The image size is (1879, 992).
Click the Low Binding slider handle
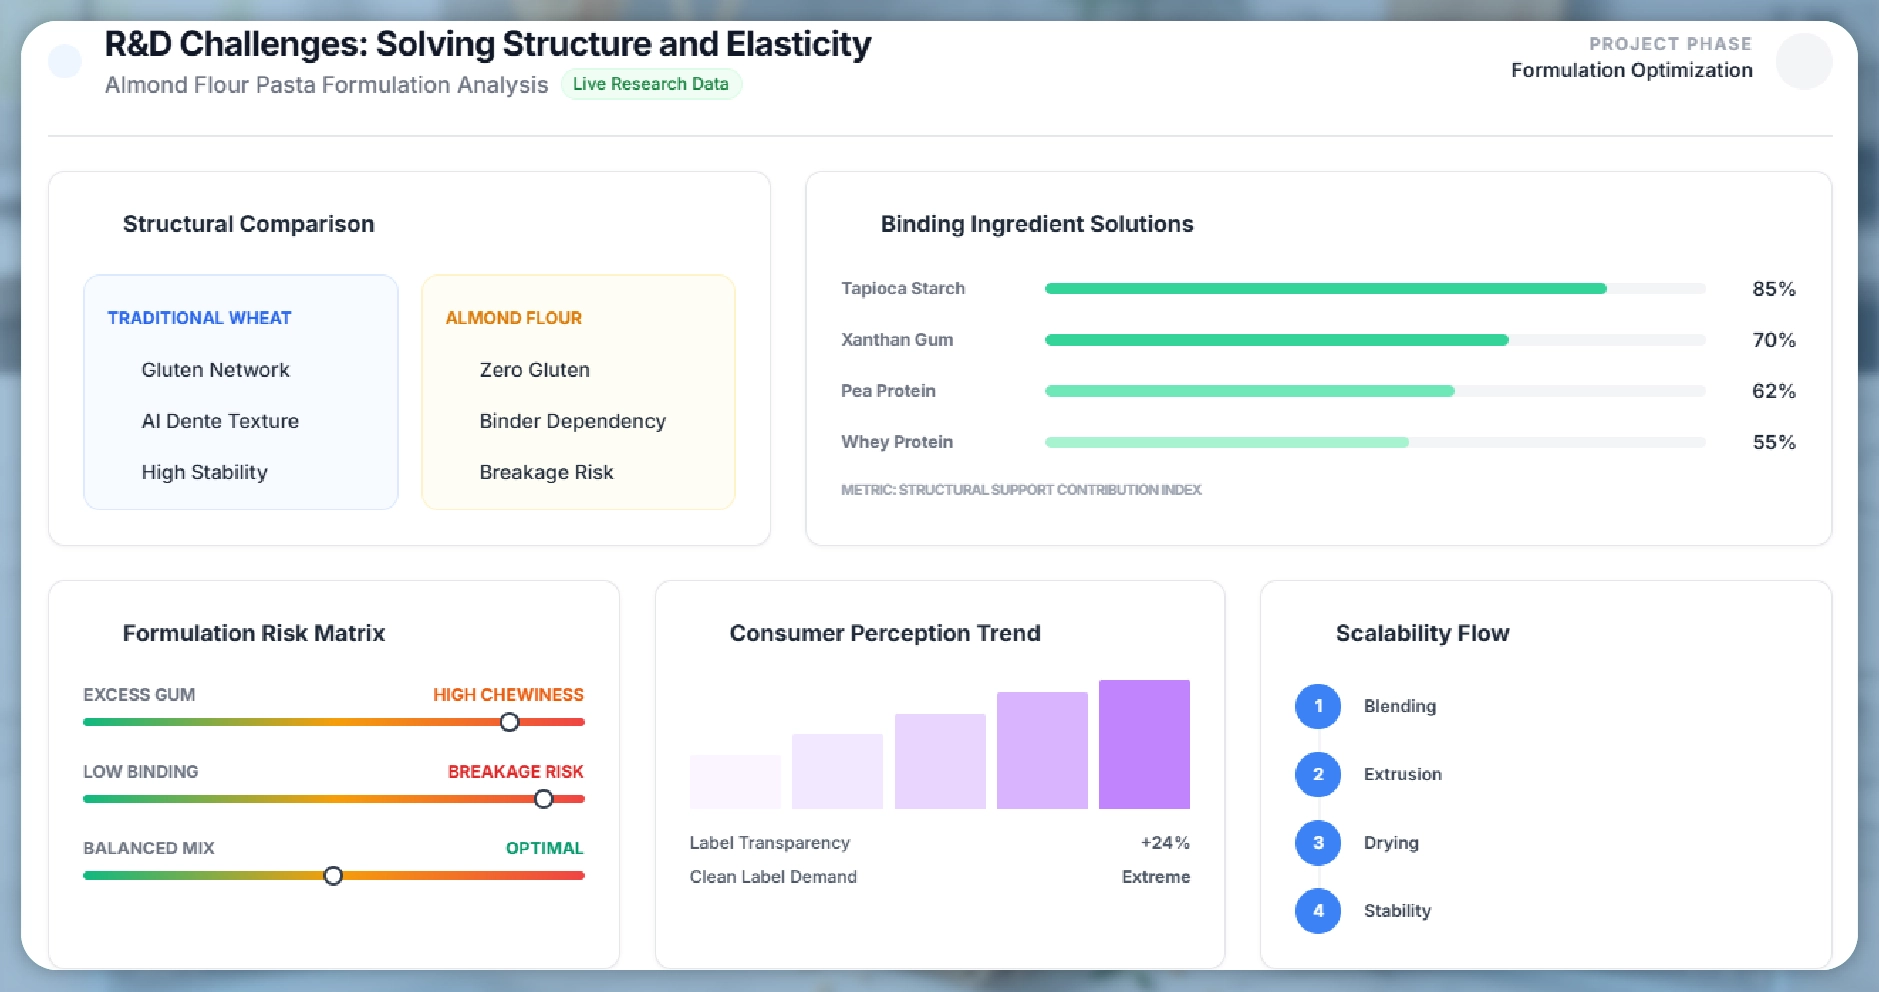pos(543,799)
